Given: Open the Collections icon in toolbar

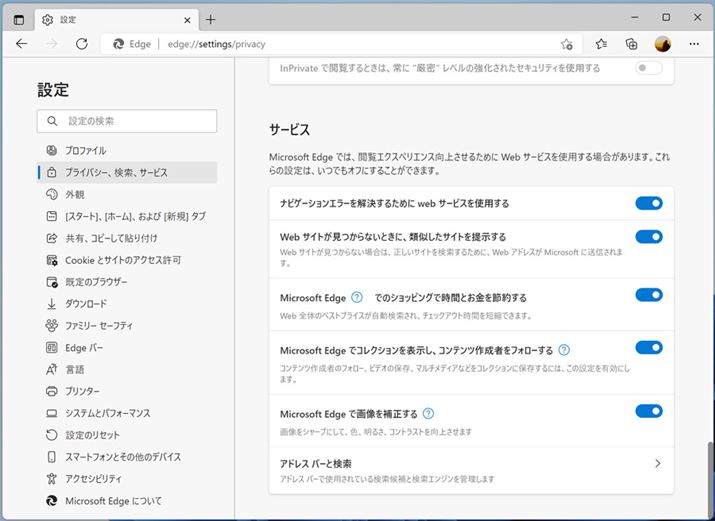Looking at the screenshot, I should tap(631, 44).
